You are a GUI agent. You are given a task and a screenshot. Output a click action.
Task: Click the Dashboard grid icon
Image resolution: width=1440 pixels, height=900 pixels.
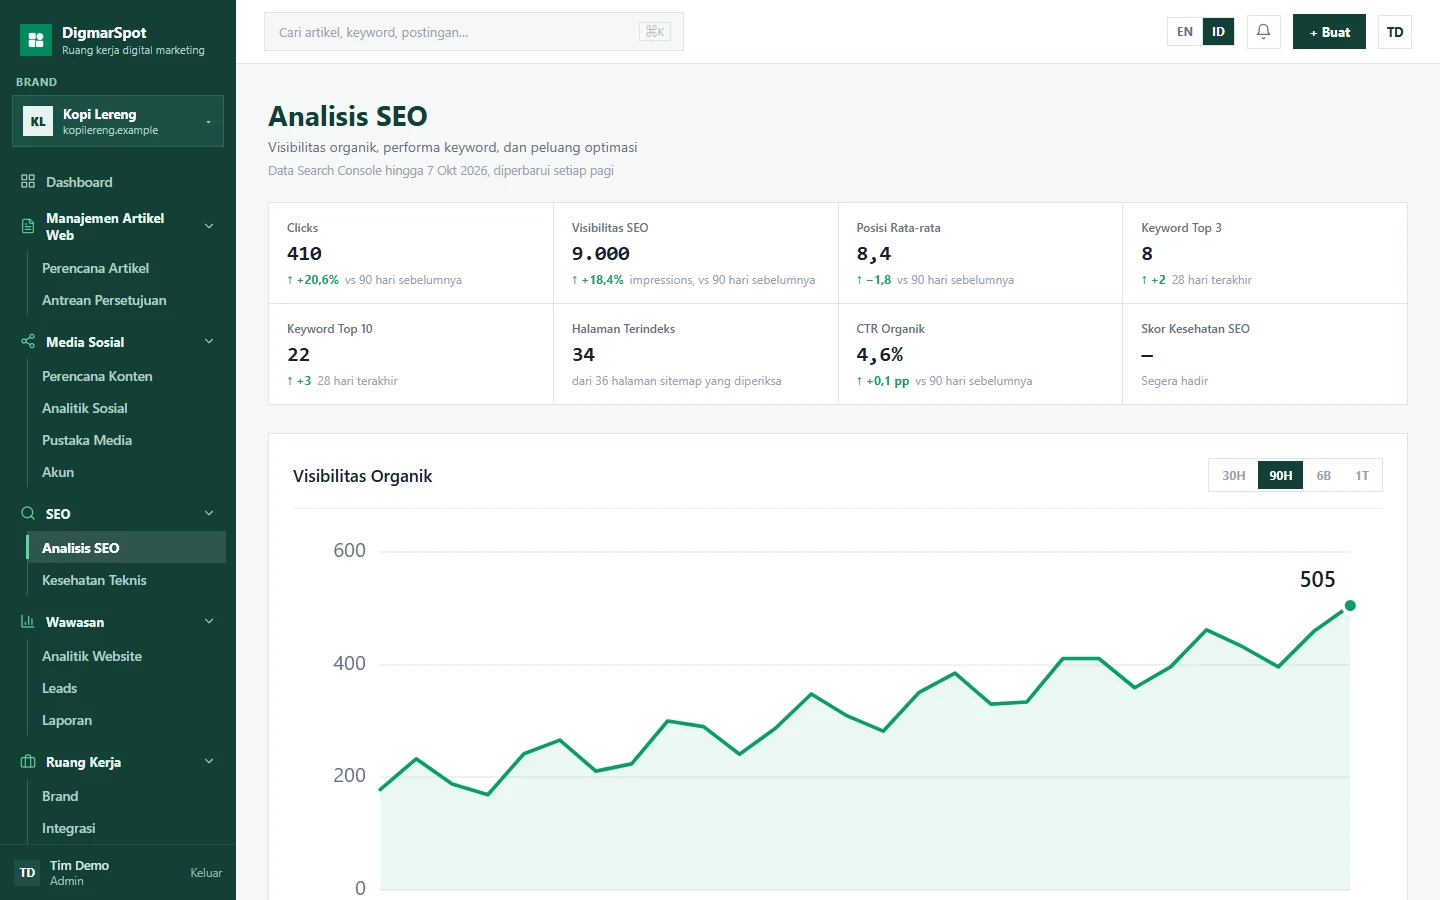pos(28,182)
